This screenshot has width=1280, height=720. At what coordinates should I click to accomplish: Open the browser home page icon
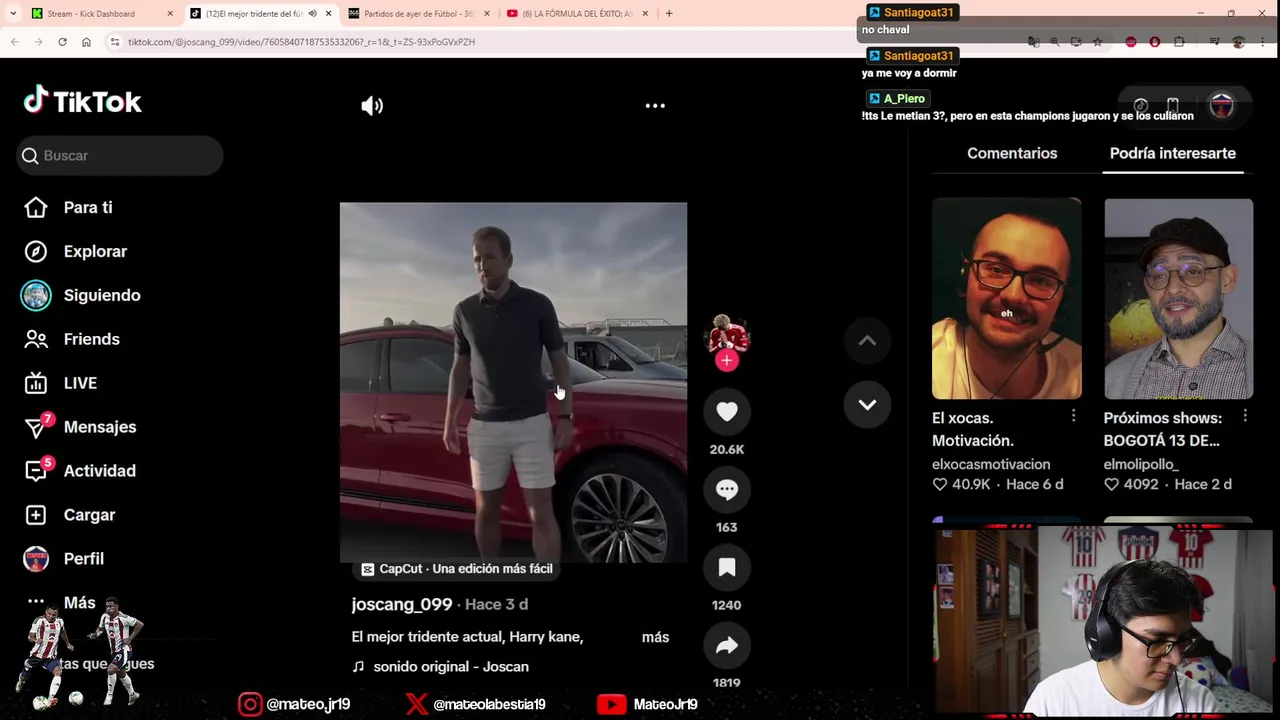(86, 42)
